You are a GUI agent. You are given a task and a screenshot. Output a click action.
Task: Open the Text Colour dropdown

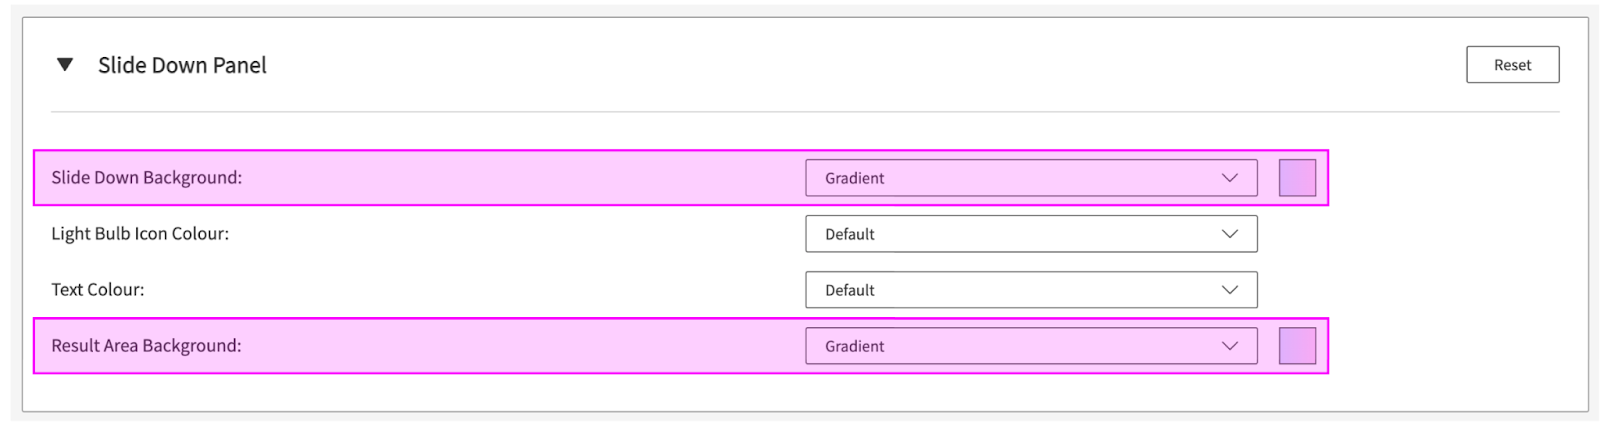click(x=1030, y=290)
